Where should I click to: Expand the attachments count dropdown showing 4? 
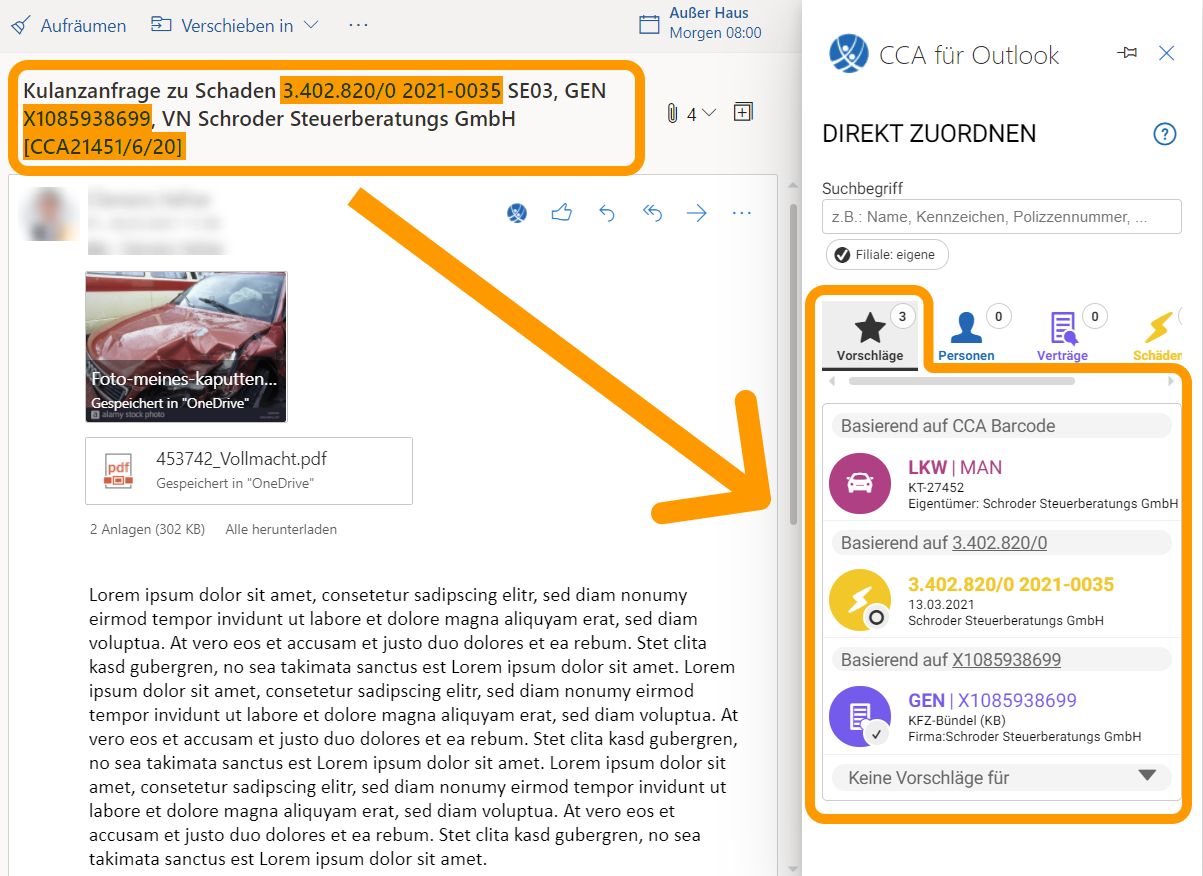(x=701, y=114)
